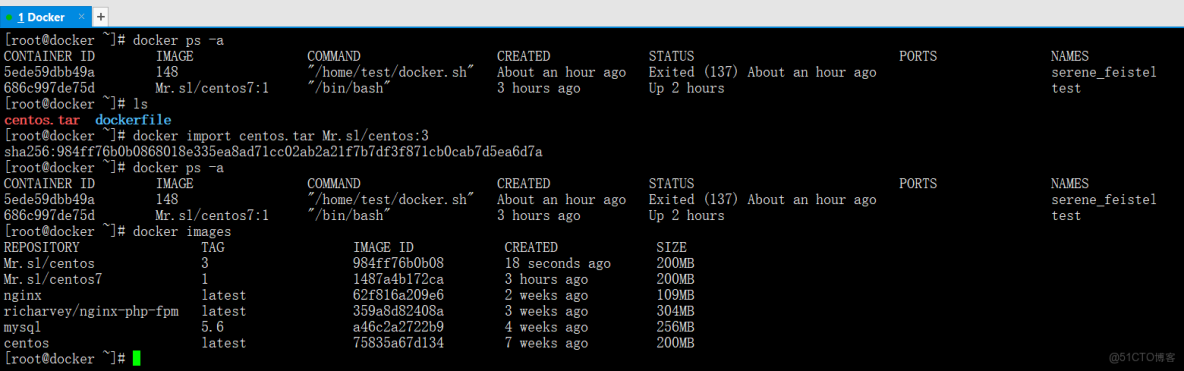
Task: Click image ID 984ff76b0b08
Action: [x=399, y=264]
